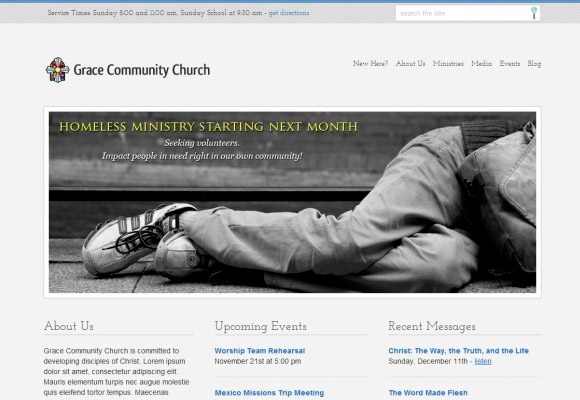Click the listen link for December 11th
580x400 pixels.
click(483, 361)
